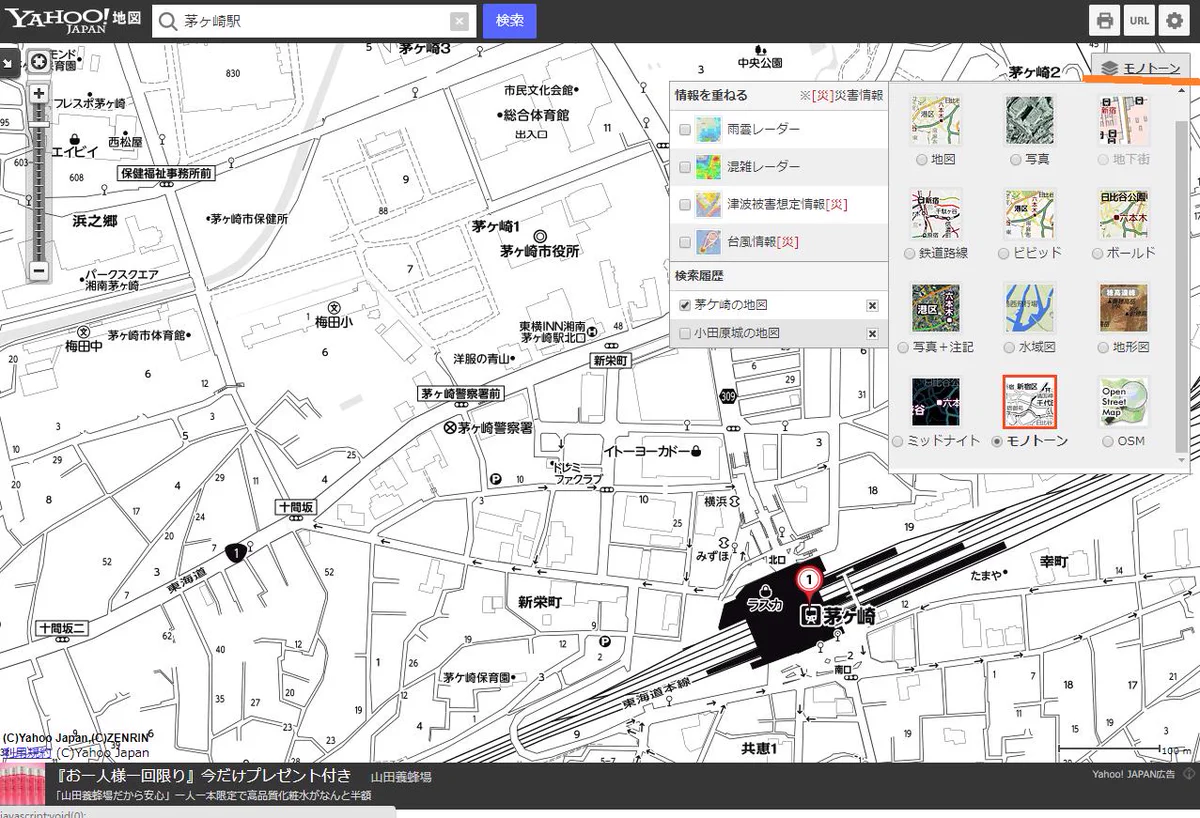Click the ラスカ shopping icon on map
The height and width of the screenshot is (818, 1200).
tap(766, 590)
